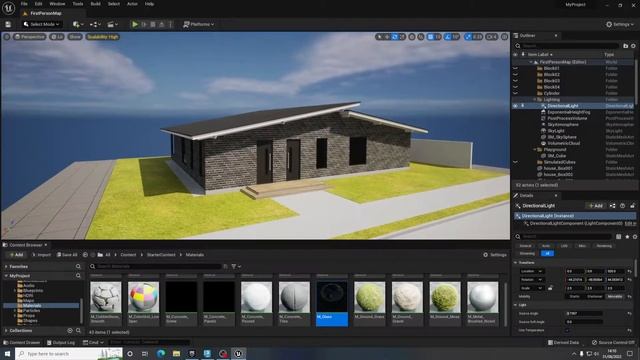Screen dimensions: 640x360
Task: Open the Tools menu
Action: [78, 4]
